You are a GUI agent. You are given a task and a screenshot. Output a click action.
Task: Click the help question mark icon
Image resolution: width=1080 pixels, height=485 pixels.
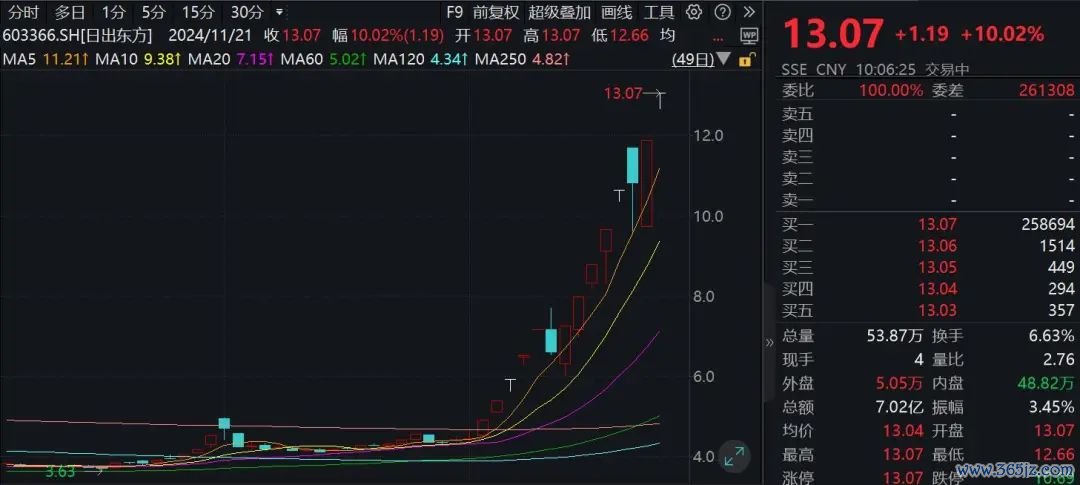pyautogui.click(x=721, y=13)
